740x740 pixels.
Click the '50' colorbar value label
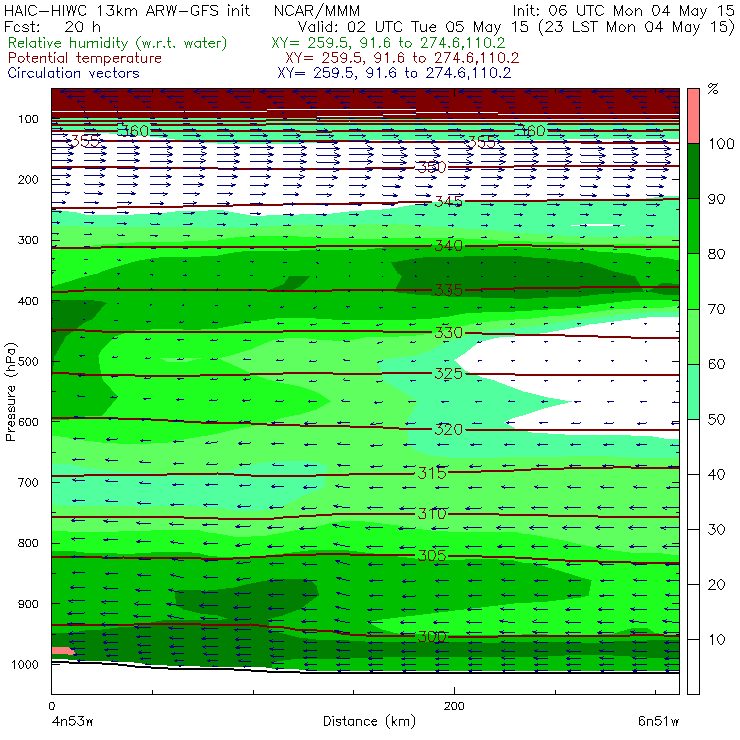[x=716, y=420]
